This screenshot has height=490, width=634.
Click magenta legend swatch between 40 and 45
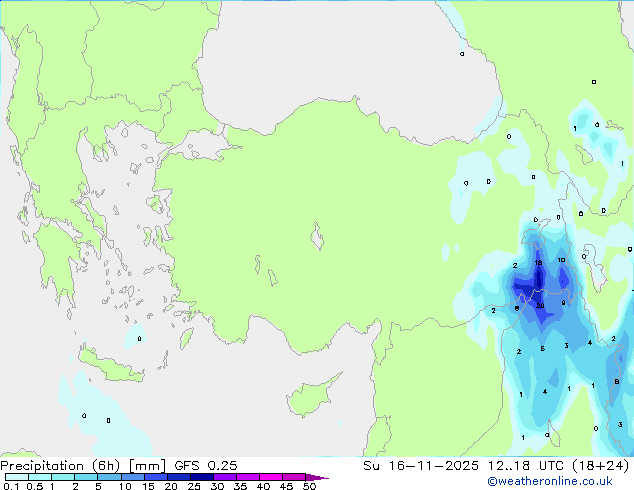tap(271, 477)
